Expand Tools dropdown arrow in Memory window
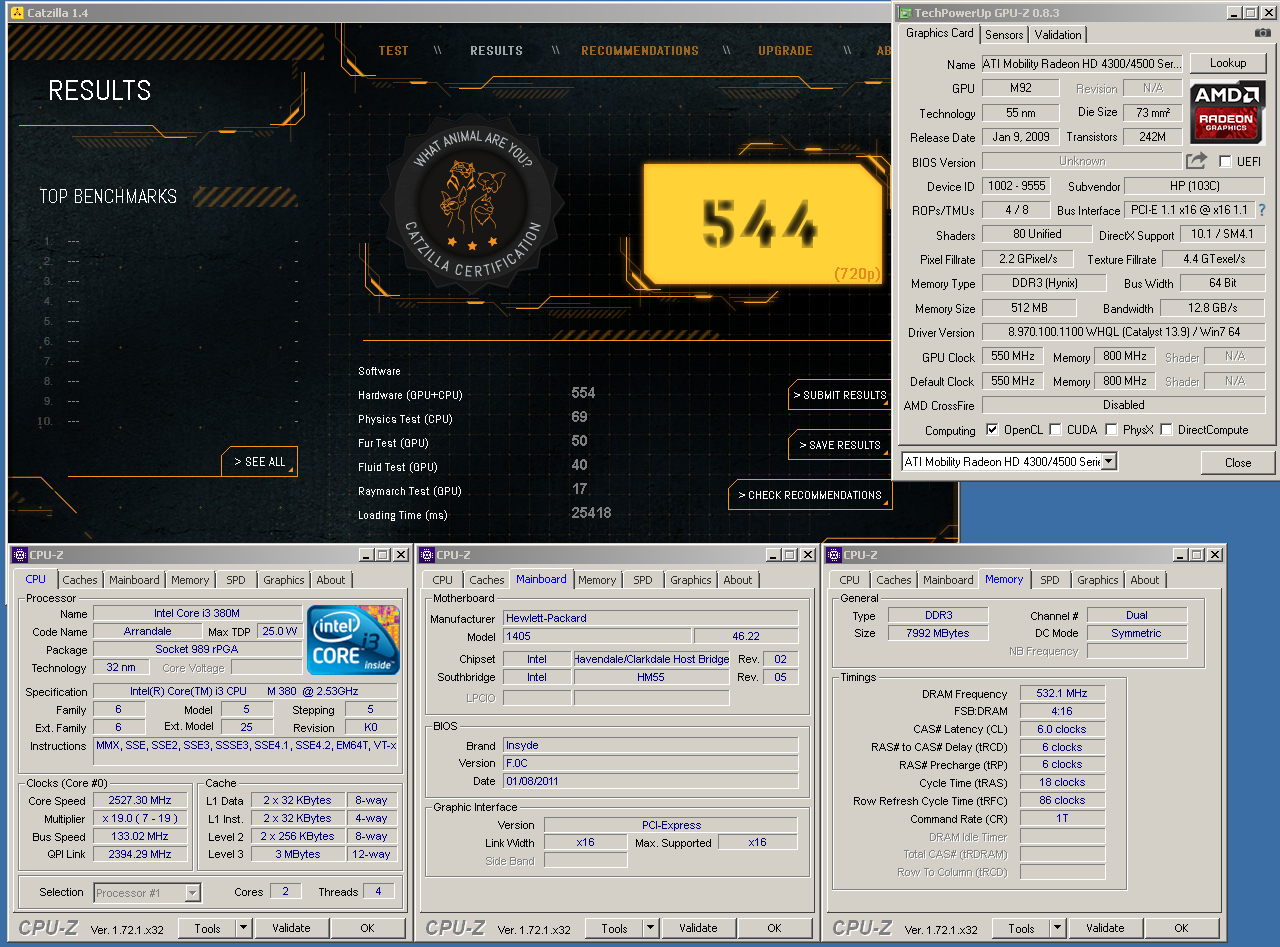 point(1057,928)
